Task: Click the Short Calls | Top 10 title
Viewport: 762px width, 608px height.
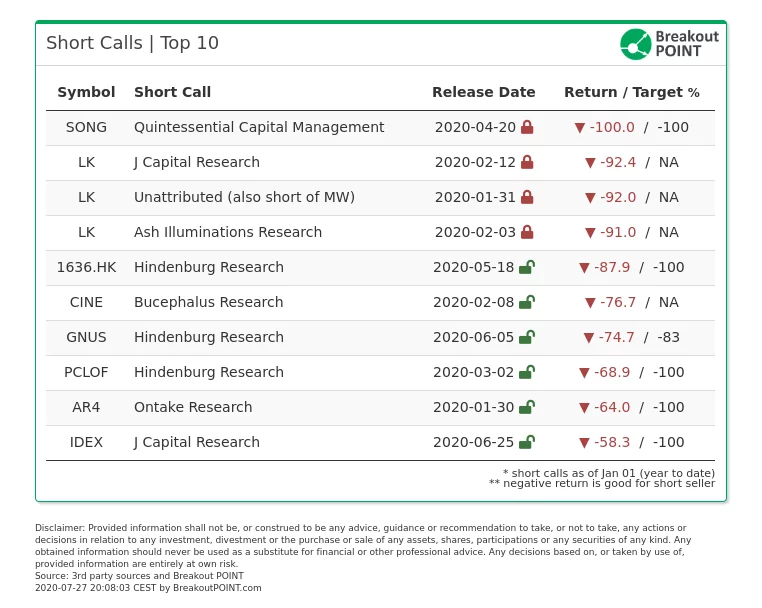Action: click(132, 43)
